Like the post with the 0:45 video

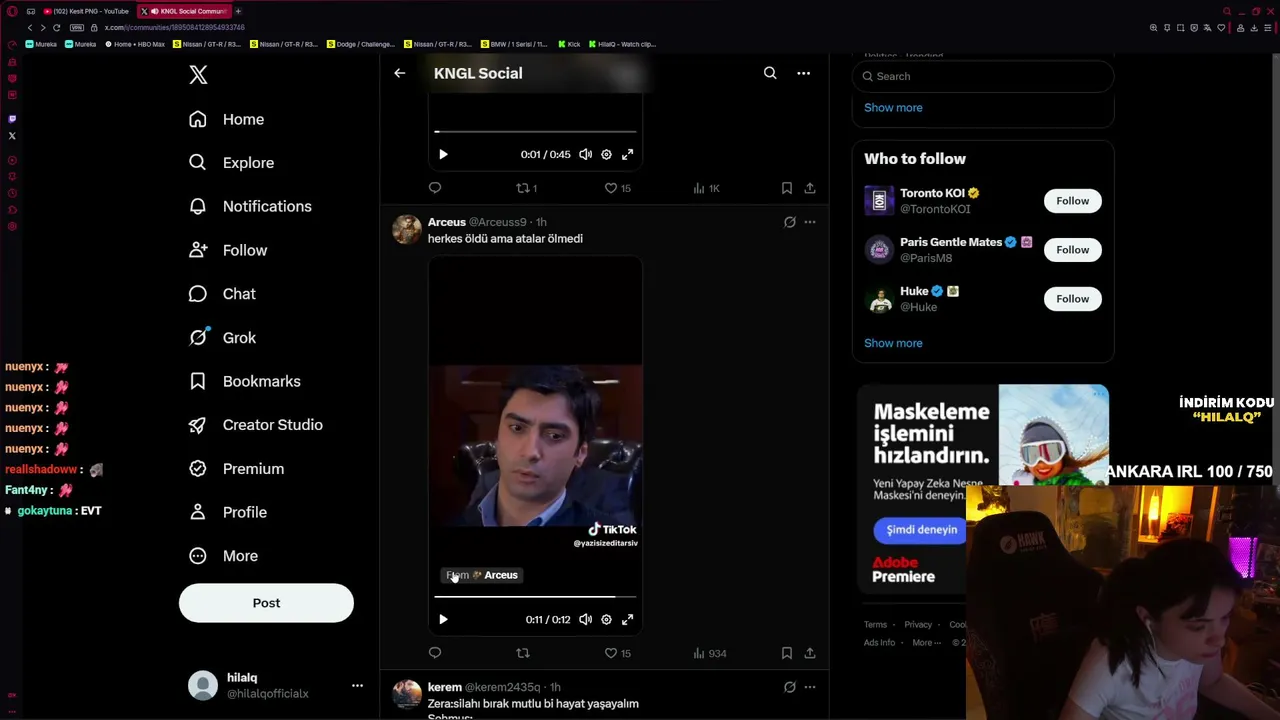[x=618, y=188]
